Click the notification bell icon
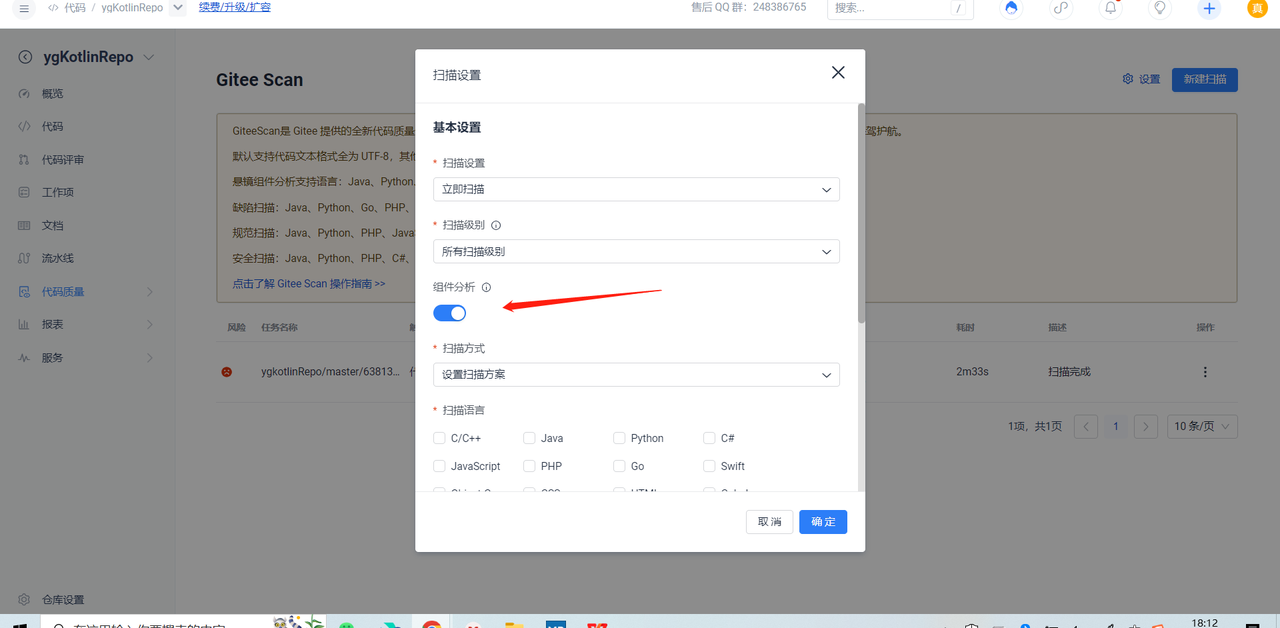The height and width of the screenshot is (628, 1280). [1110, 8]
